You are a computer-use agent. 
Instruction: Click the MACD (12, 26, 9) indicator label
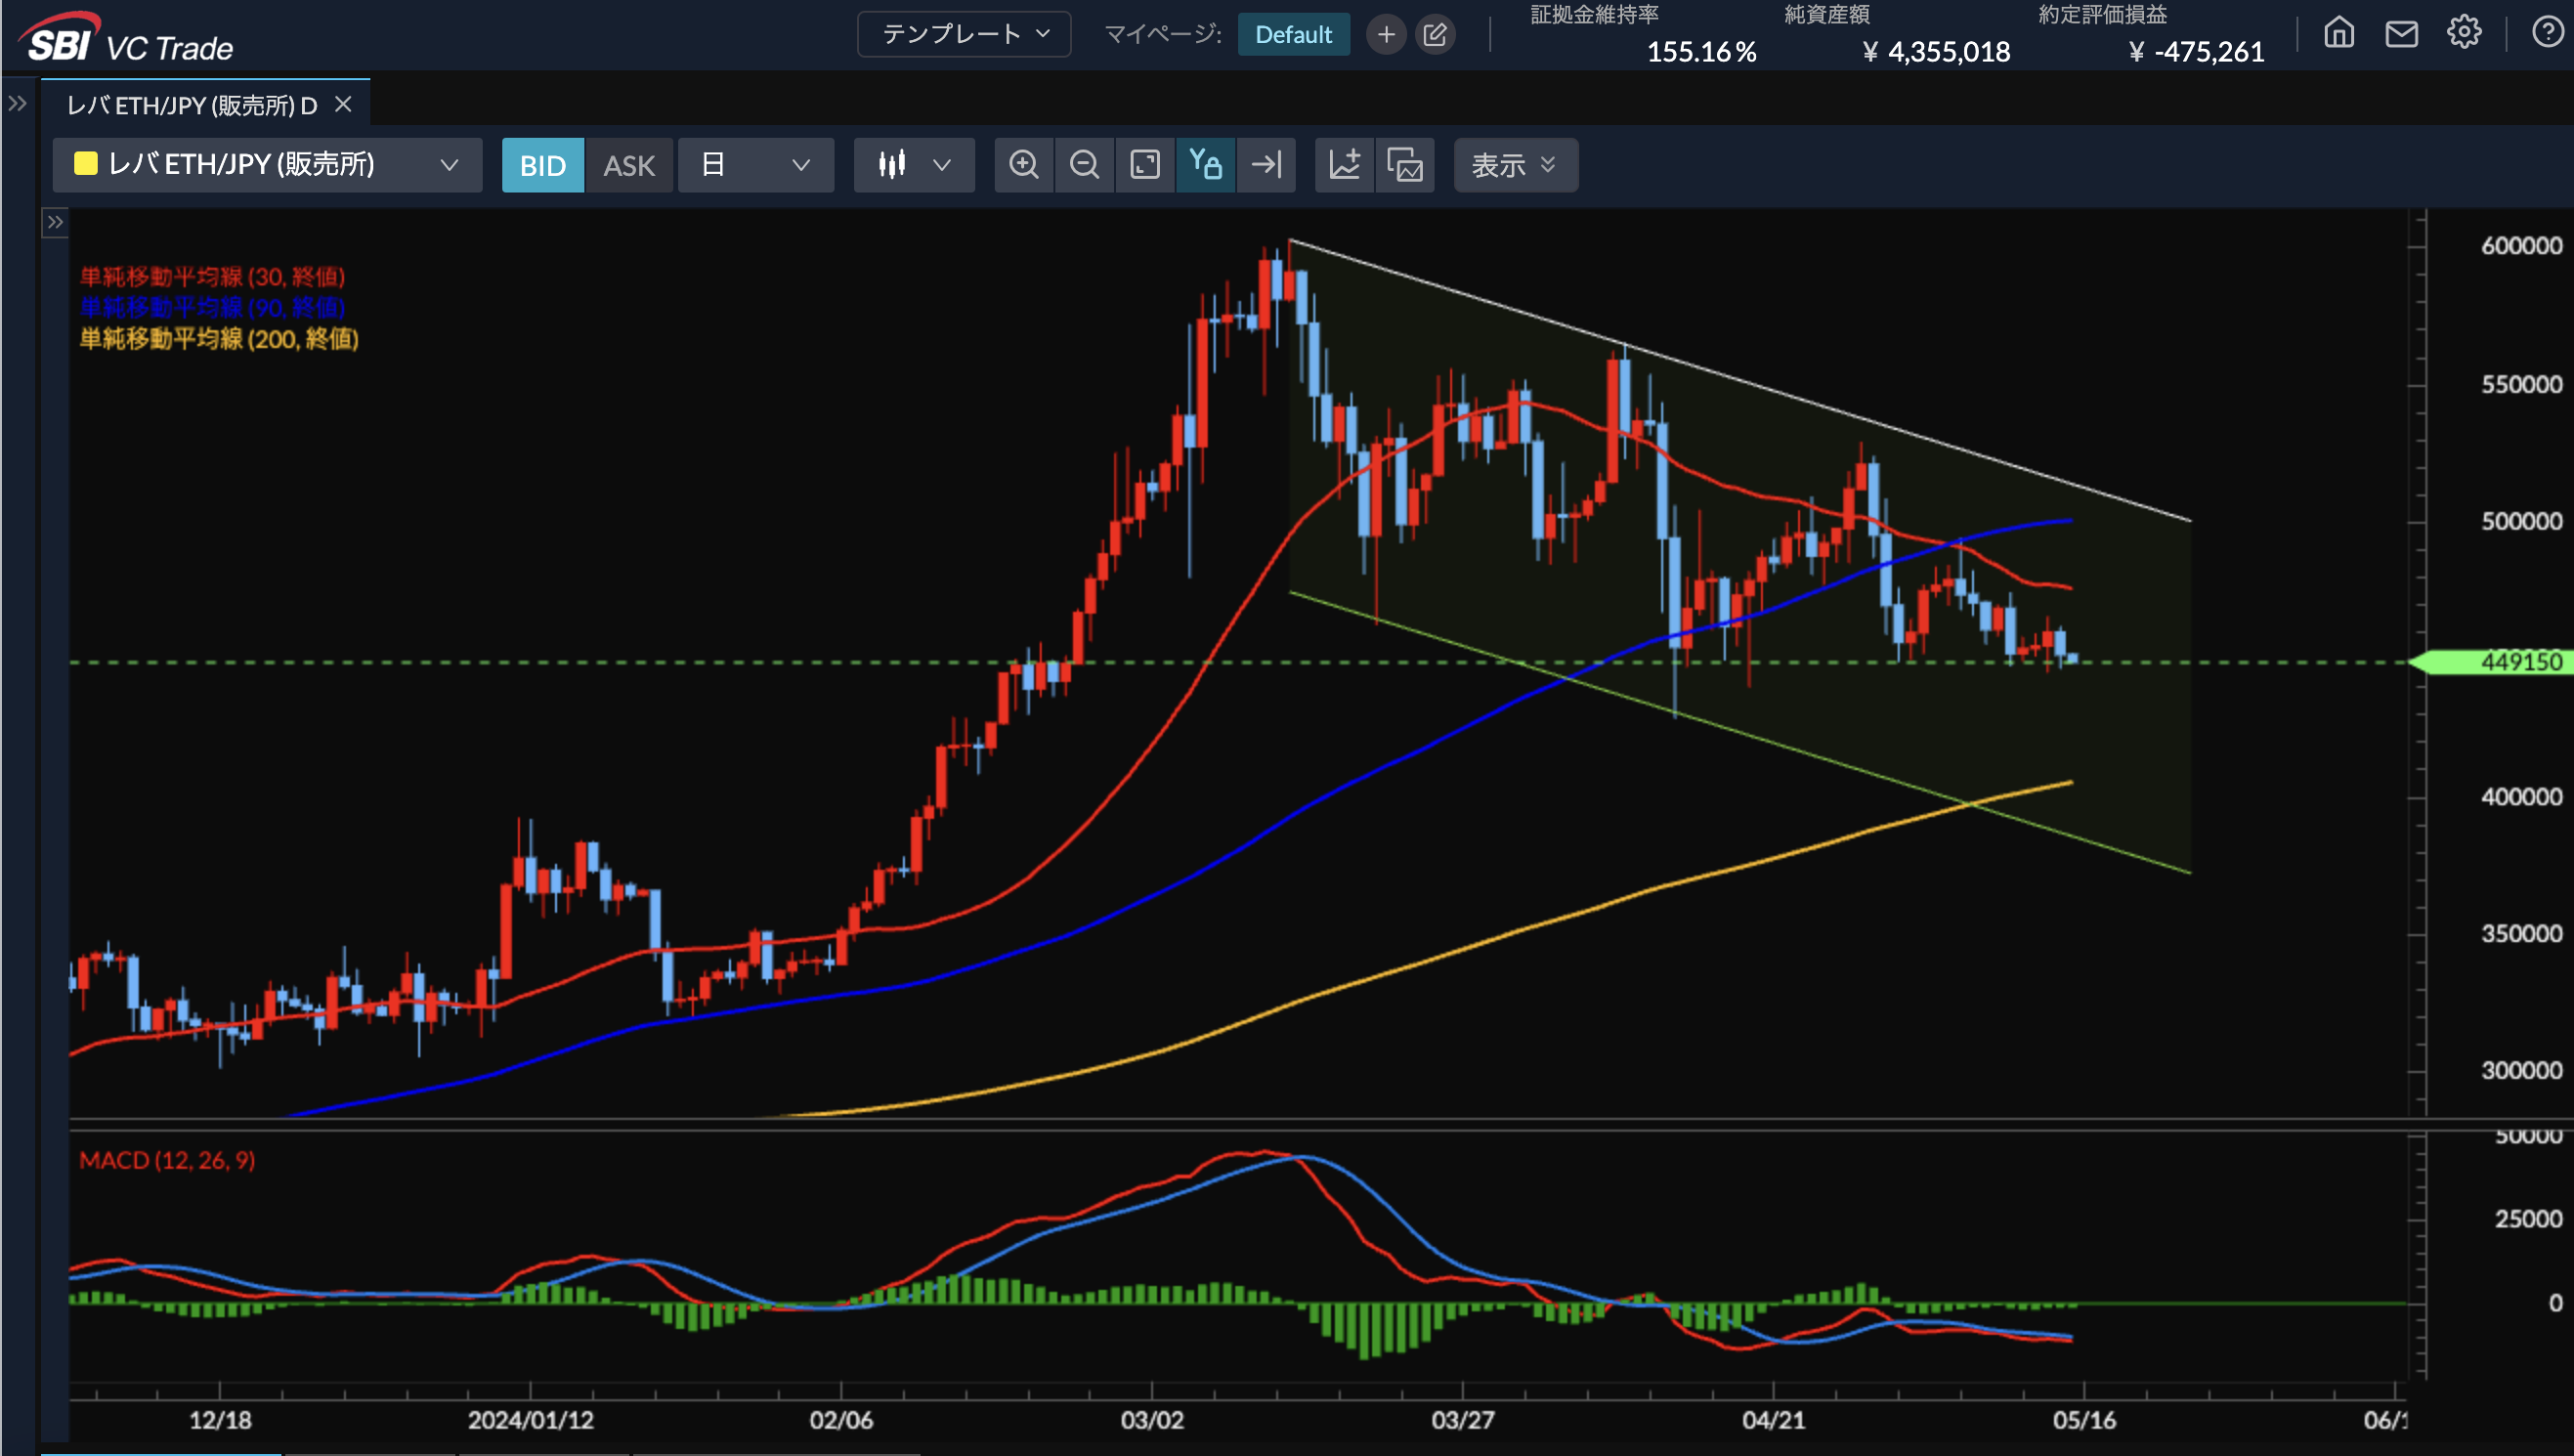(x=167, y=1160)
